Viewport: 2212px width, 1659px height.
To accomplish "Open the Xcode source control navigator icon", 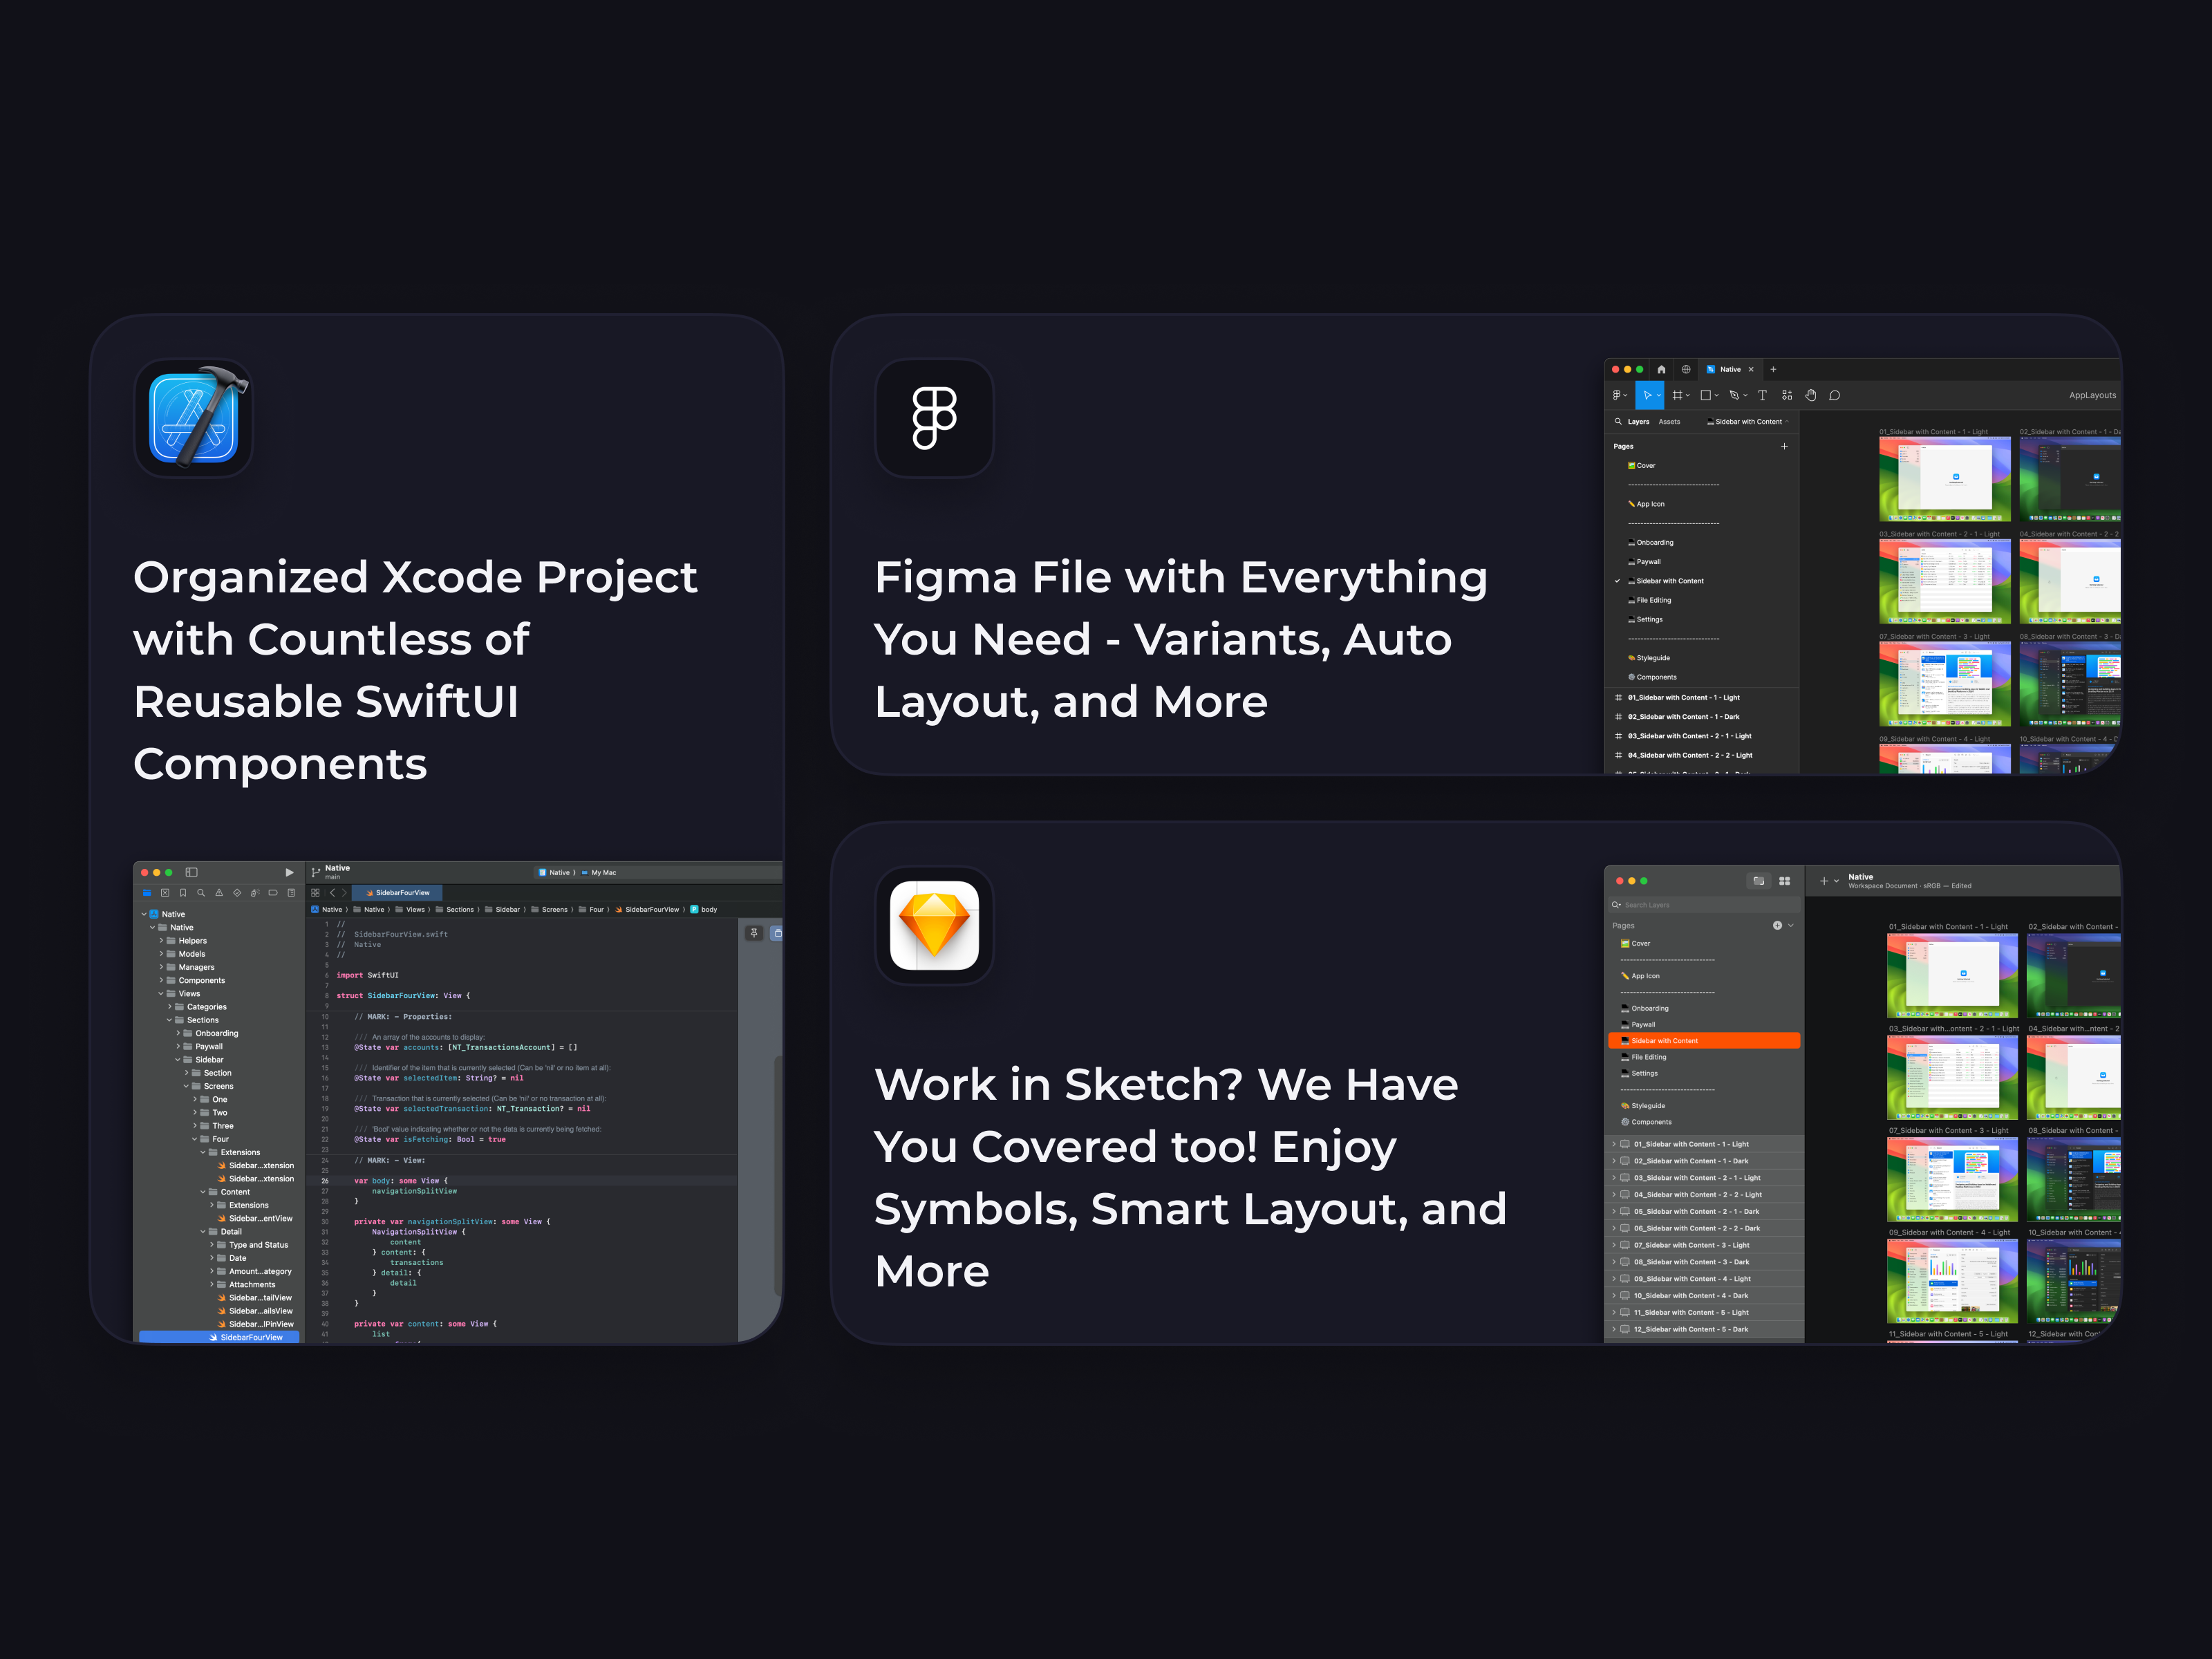I will (x=165, y=892).
